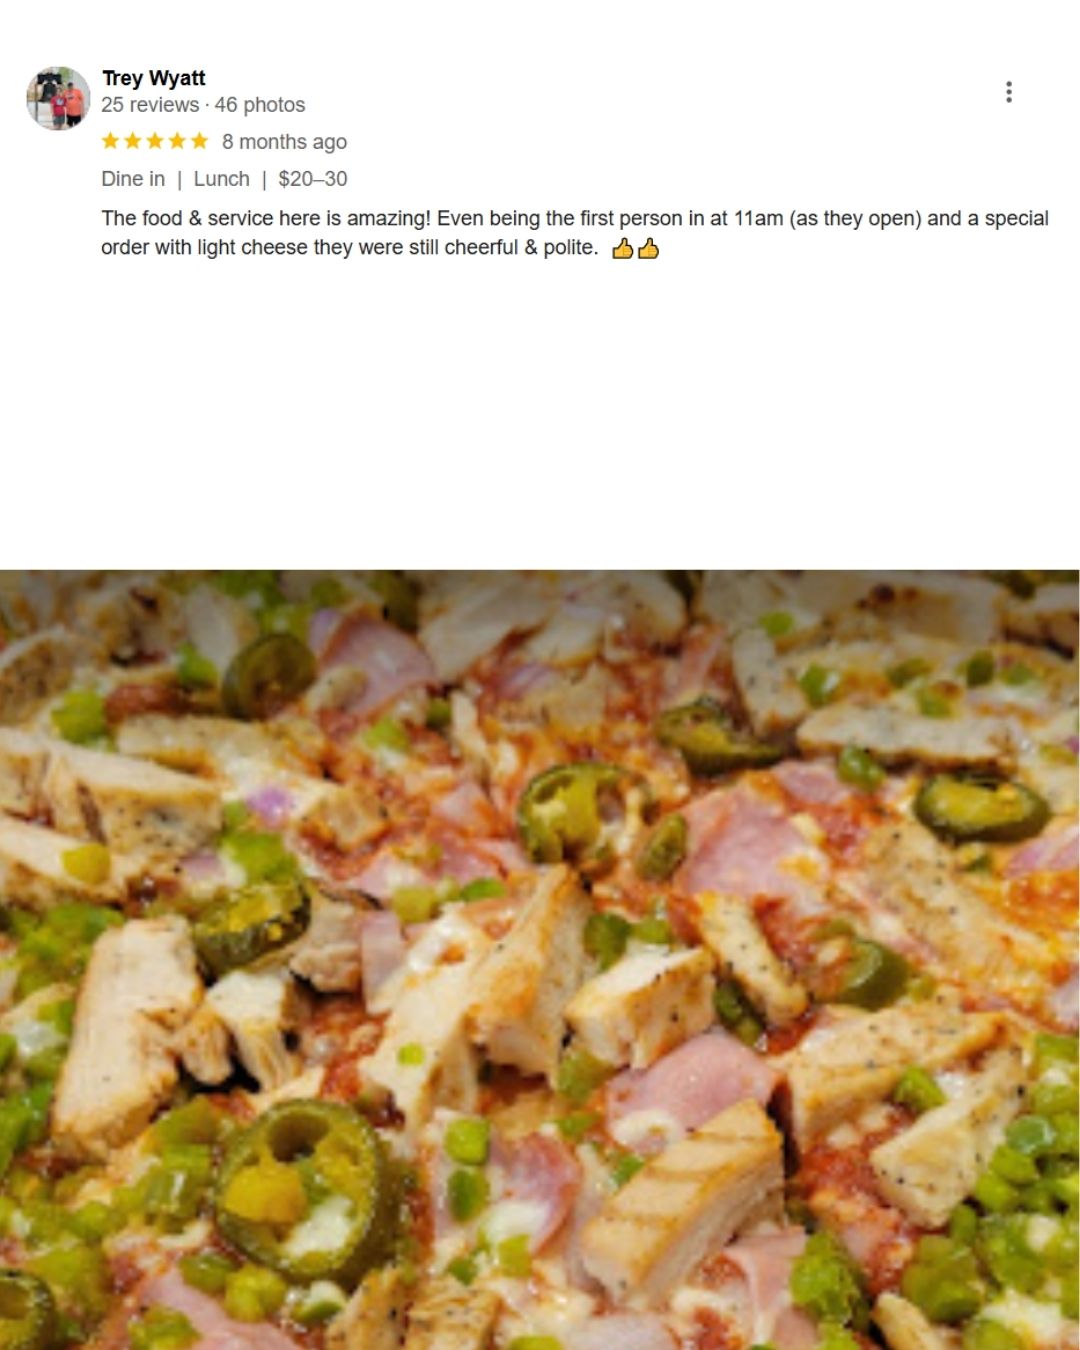The width and height of the screenshot is (1080, 1350).
Task: Click the '8 months ago' timestamp
Action: click(284, 142)
